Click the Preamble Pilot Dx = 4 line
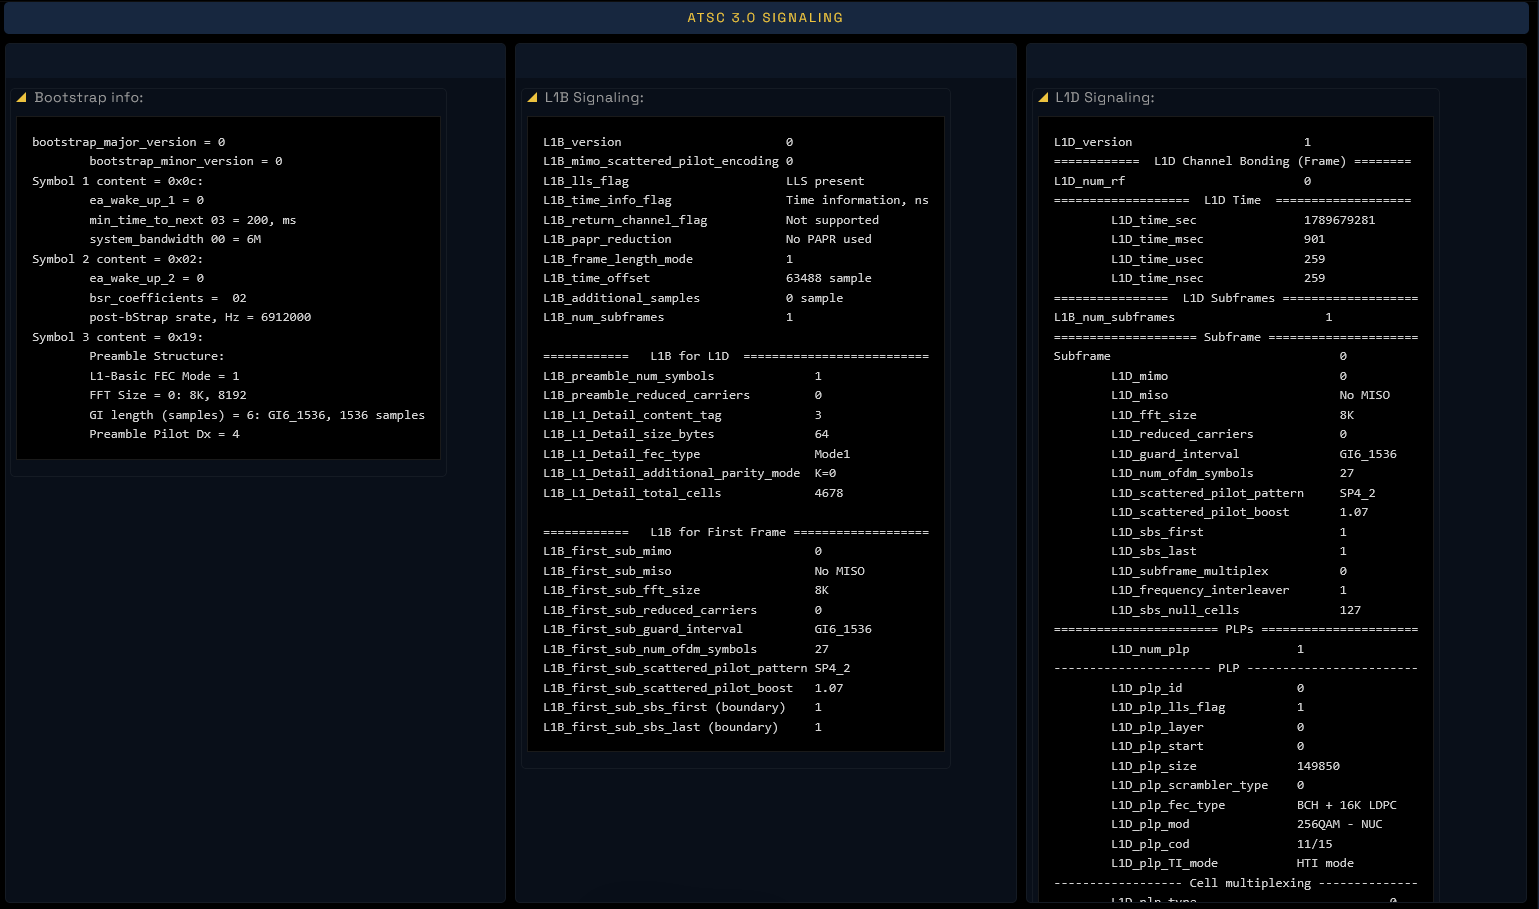 click(x=165, y=434)
